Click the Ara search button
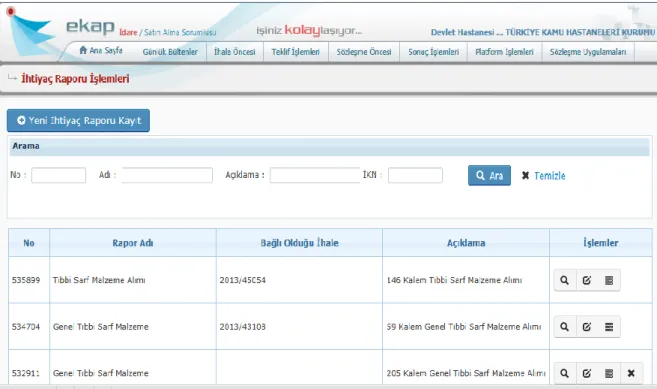This screenshot has width=657, height=389. (x=489, y=175)
